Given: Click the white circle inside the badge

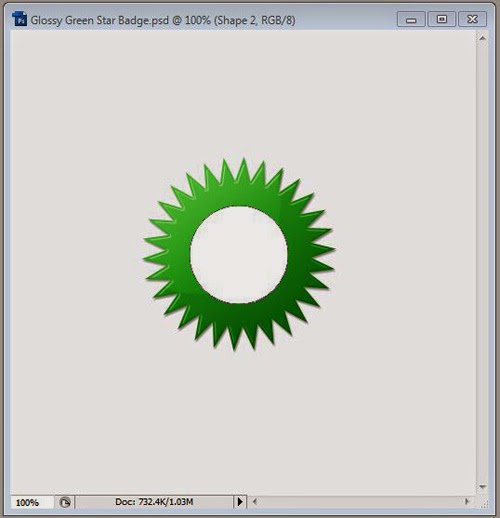Looking at the screenshot, I should 239,254.
